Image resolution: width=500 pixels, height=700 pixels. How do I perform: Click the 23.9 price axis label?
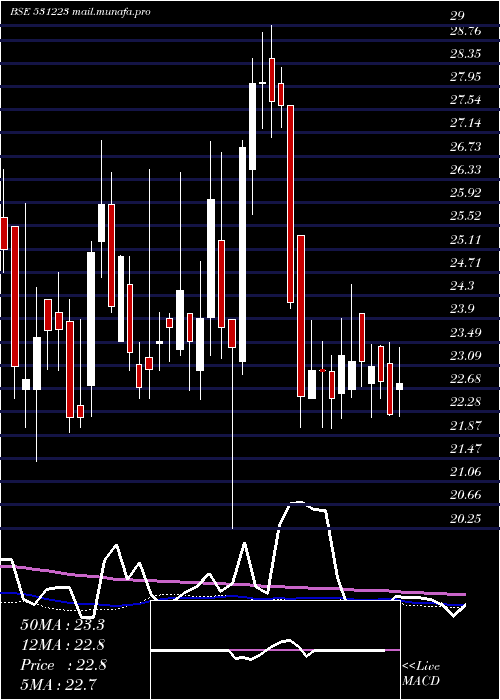click(462, 309)
